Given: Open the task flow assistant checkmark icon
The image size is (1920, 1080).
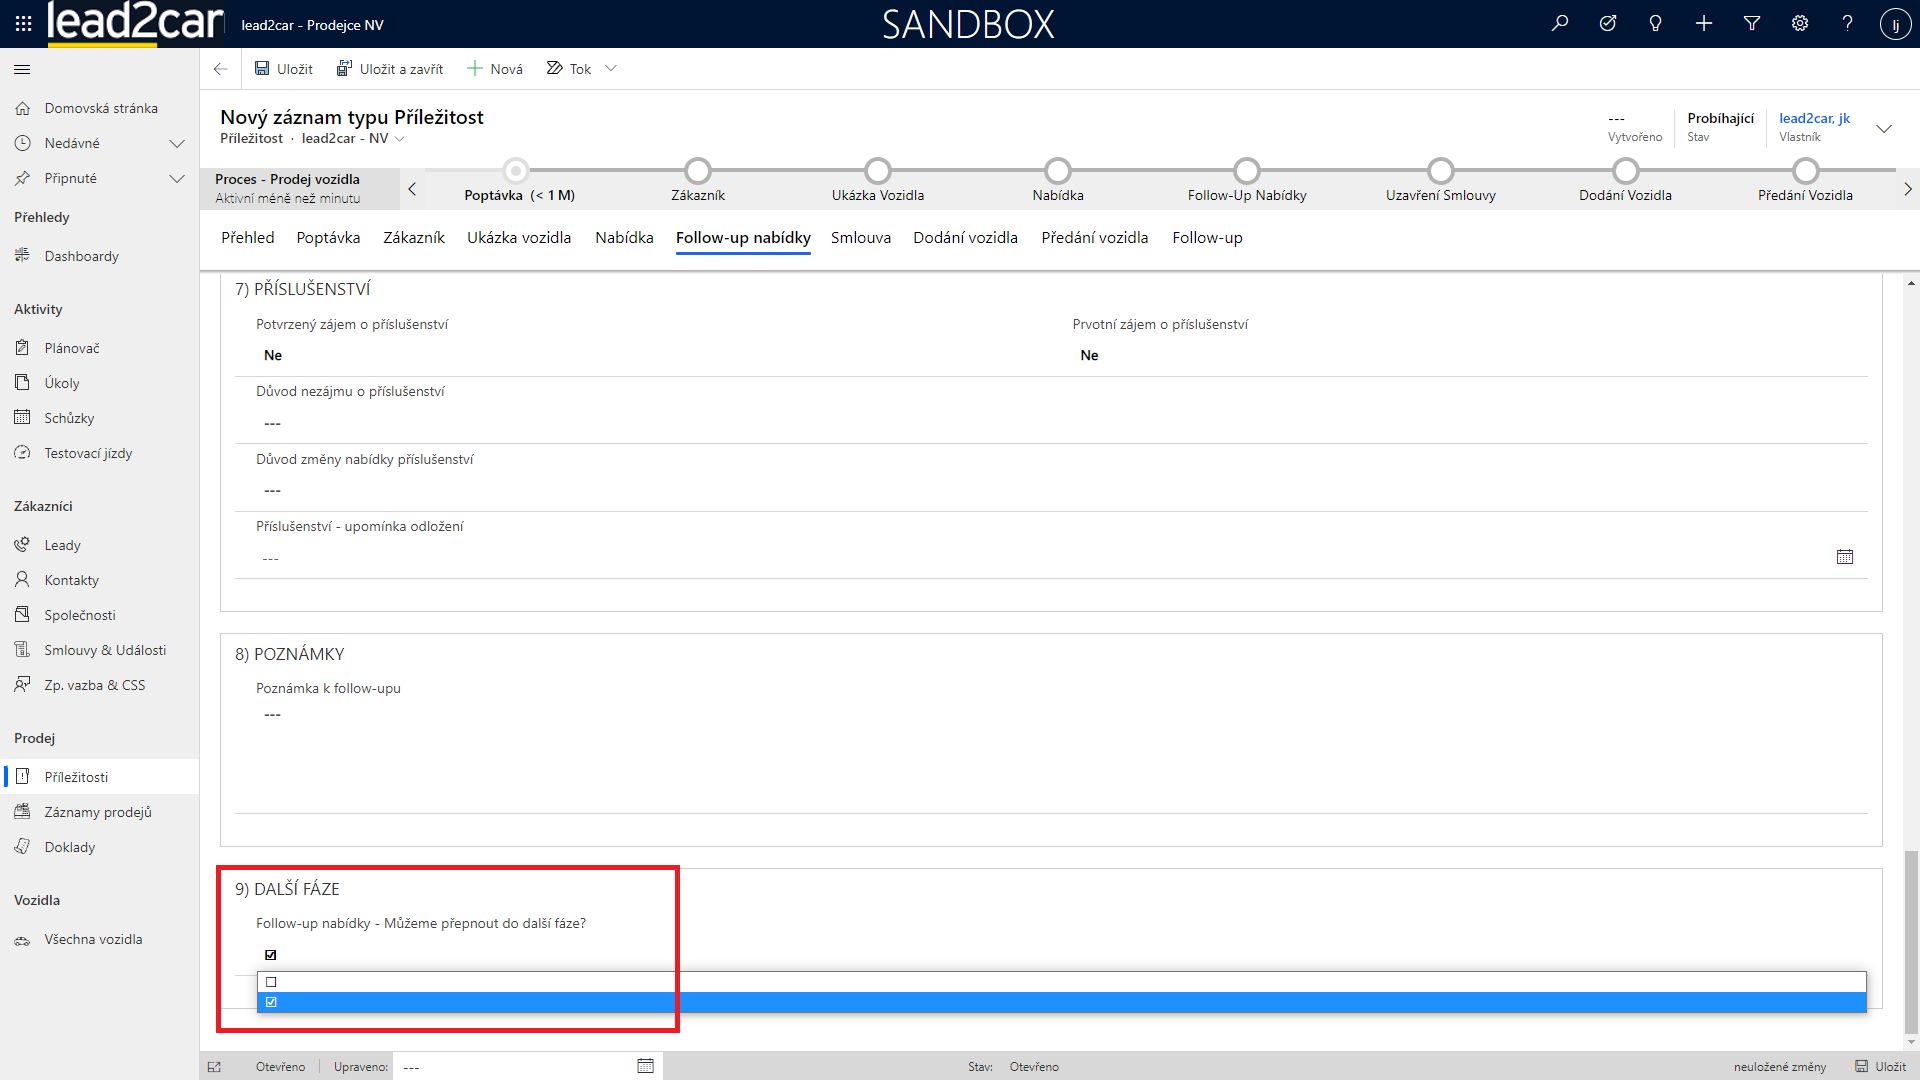Looking at the screenshot, I should (1608, 23).
